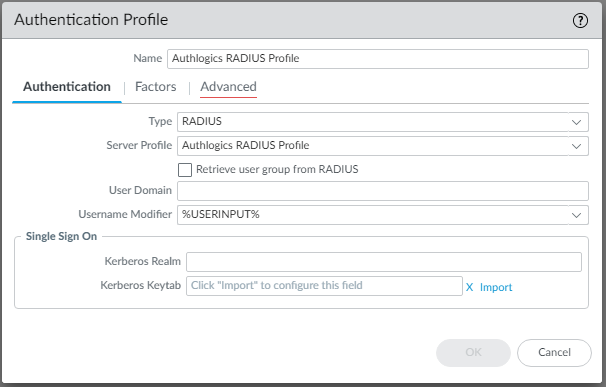Open the help question mark icon

pyautogui.click(x=580, y=20)
